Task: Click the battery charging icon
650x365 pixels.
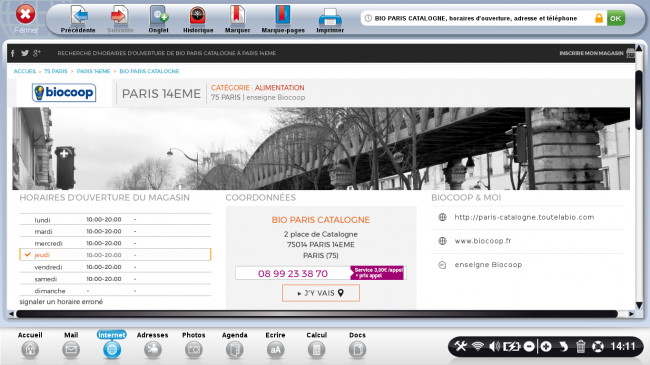Action: click(511, 346)
